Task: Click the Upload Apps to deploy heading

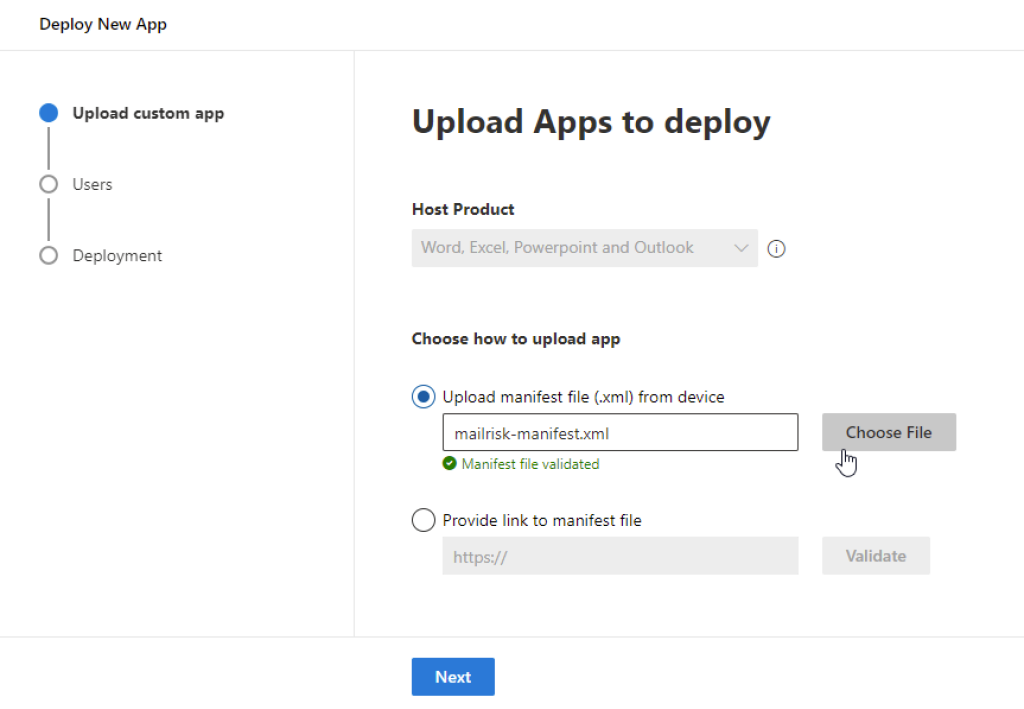Action: (591, 122)
